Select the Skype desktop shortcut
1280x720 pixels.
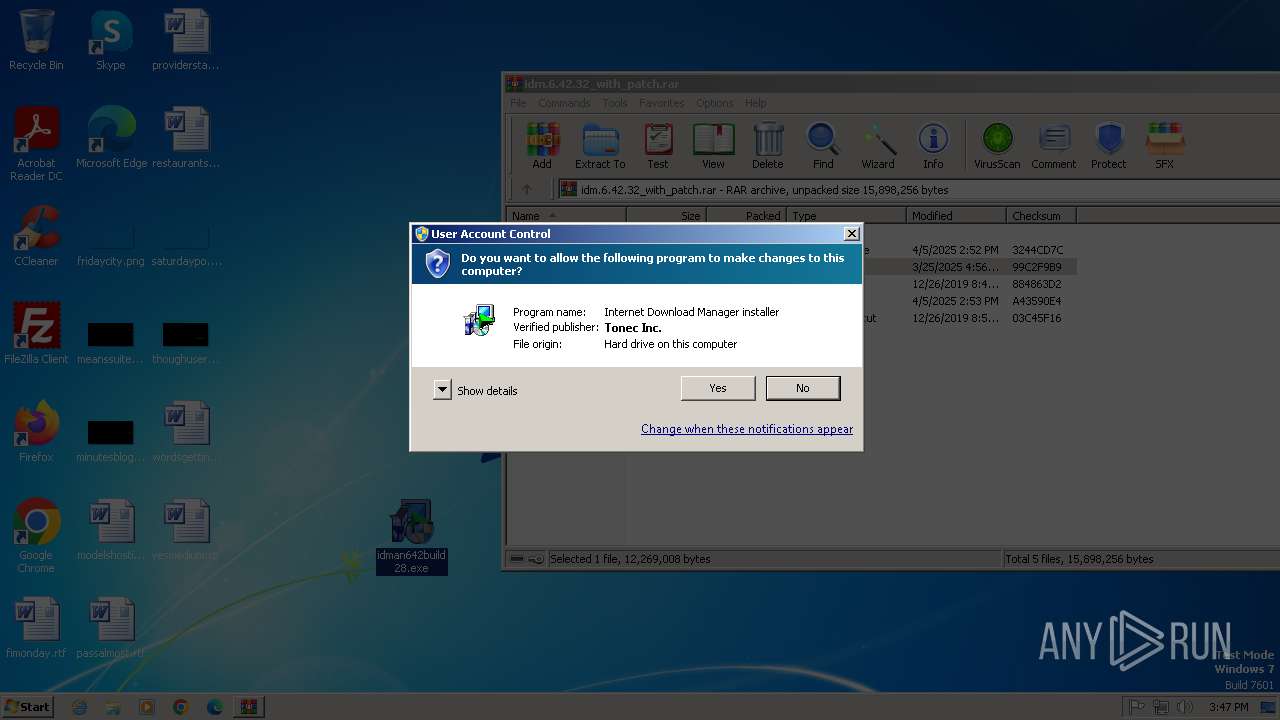point(111,40)
